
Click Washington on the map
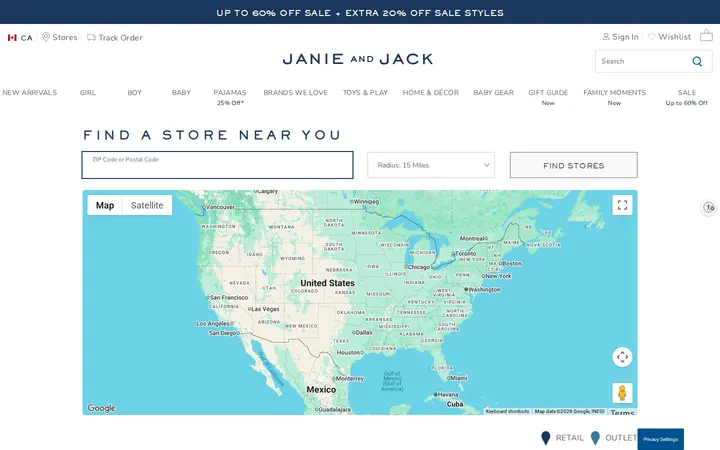pyautogui.click(x=484, y=290)
